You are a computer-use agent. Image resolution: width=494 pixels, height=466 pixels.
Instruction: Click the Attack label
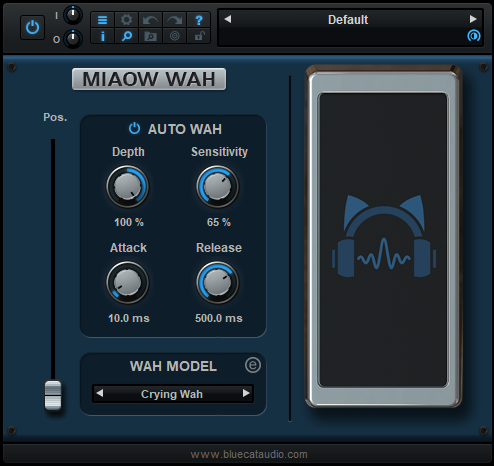[x=128, y=248]
